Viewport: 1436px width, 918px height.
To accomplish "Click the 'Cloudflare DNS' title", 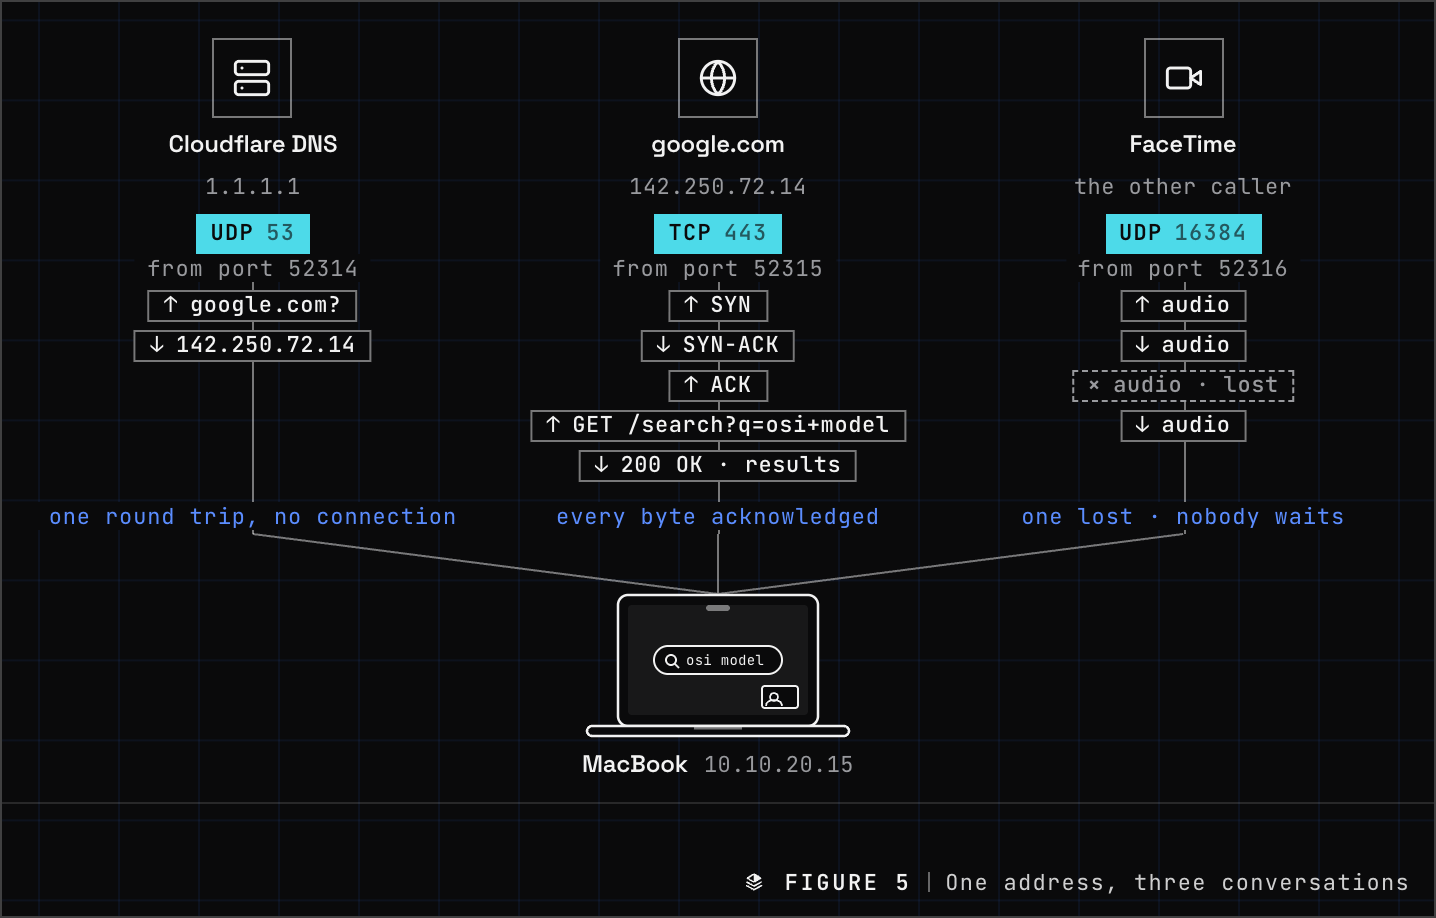I will (x=253, y=144).
